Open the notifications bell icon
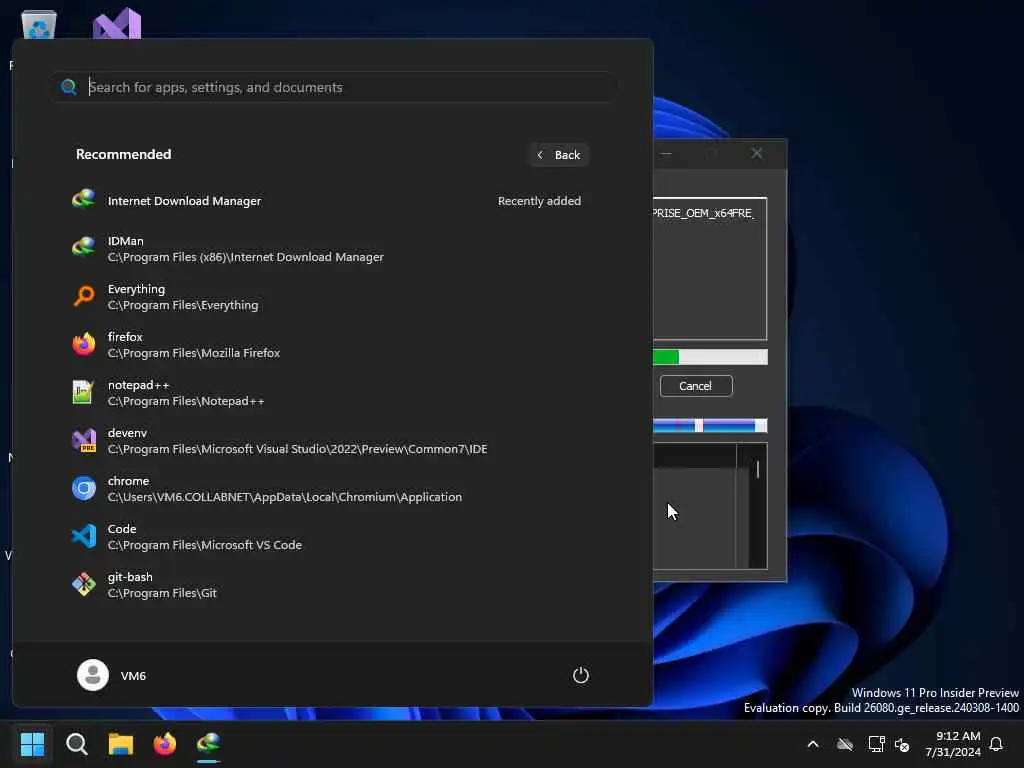 [996, 744]
